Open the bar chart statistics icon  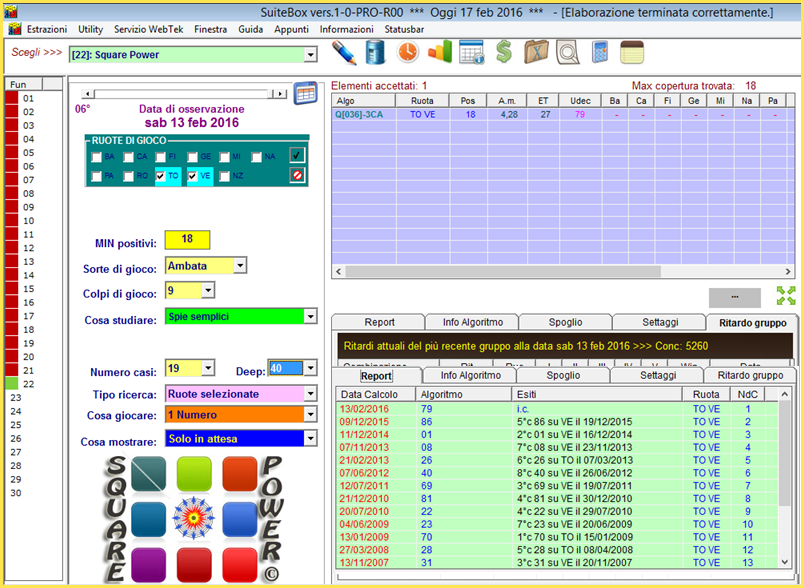click(x=440, y=52)
